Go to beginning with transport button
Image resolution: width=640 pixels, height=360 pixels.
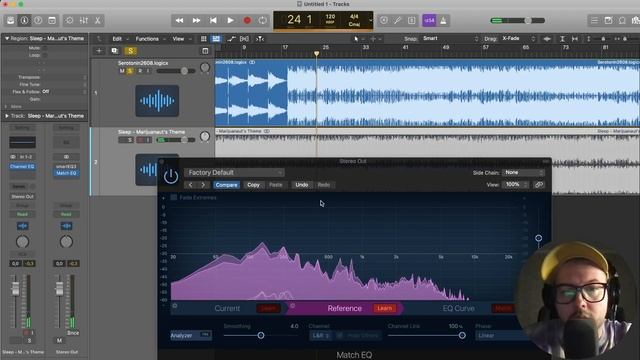pos(213,20)
